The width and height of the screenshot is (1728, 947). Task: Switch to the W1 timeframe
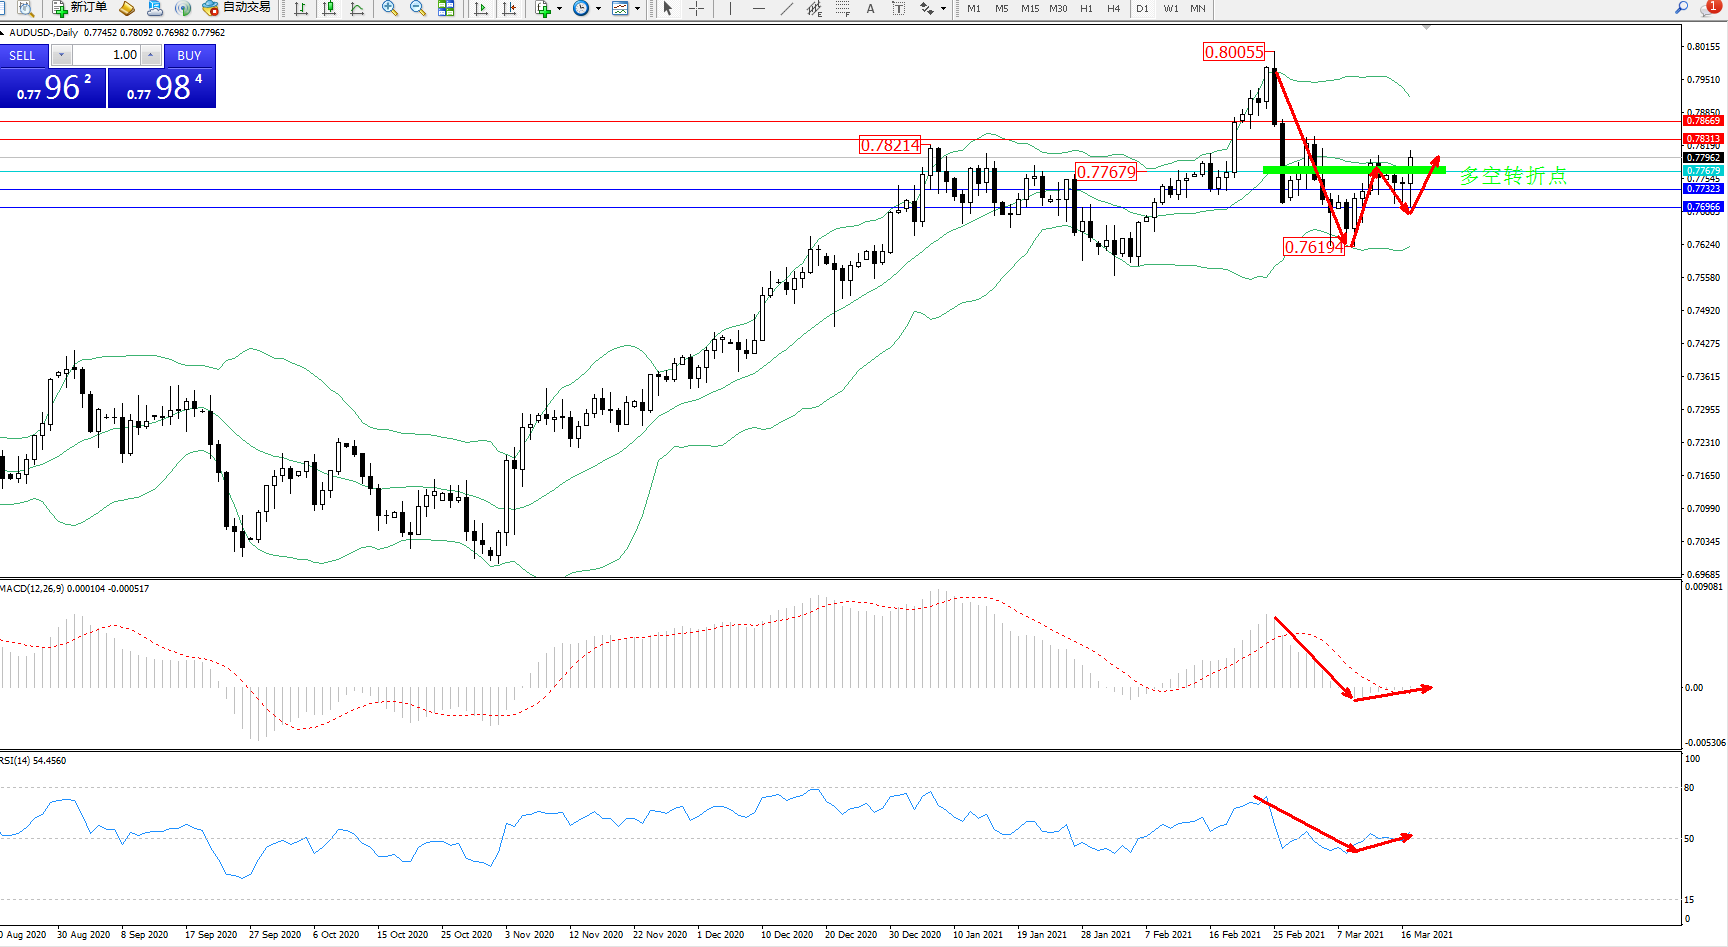coord(1171,8)
